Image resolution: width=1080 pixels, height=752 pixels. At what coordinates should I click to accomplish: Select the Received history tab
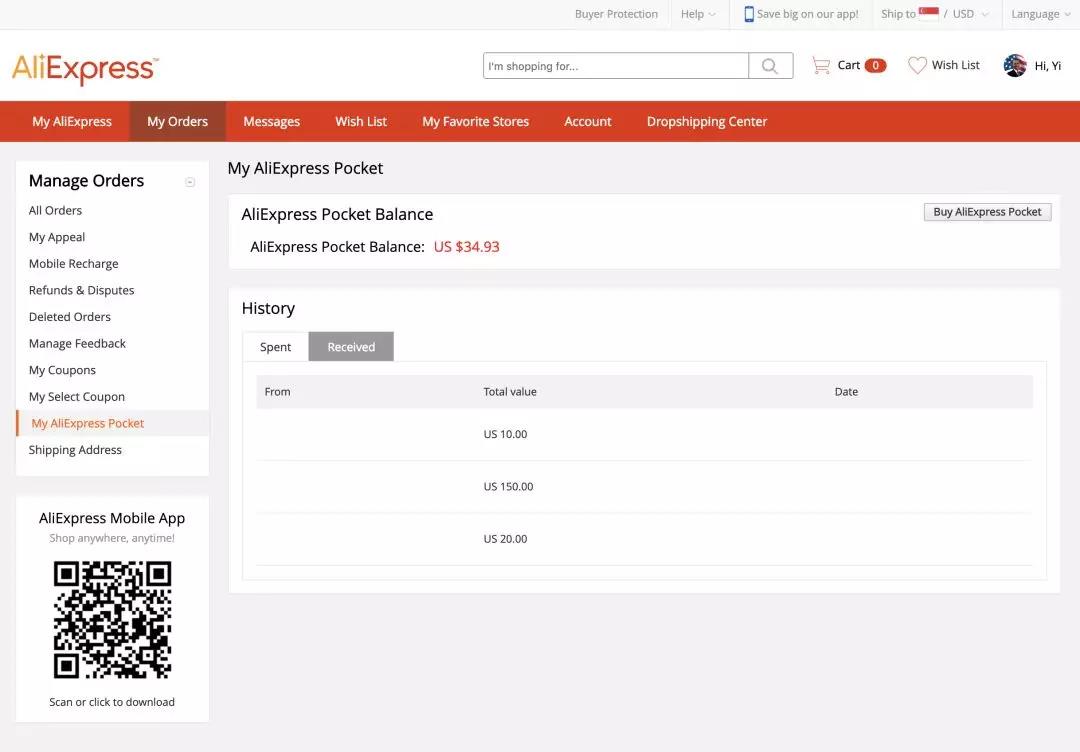351,347
